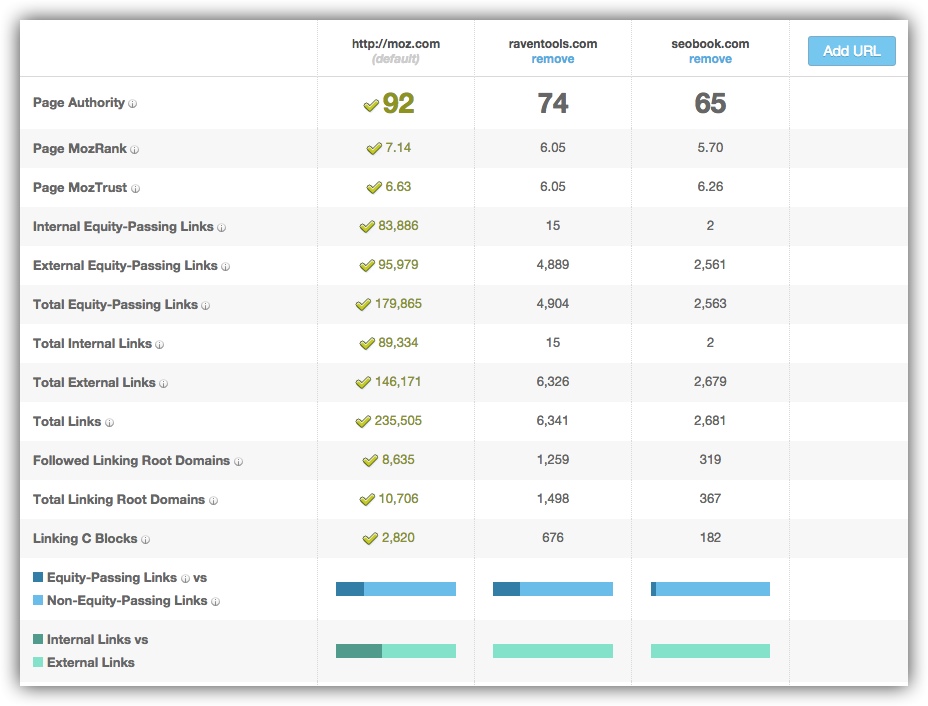Click moz.com internal vs external links bar

[x=396, y=651]
